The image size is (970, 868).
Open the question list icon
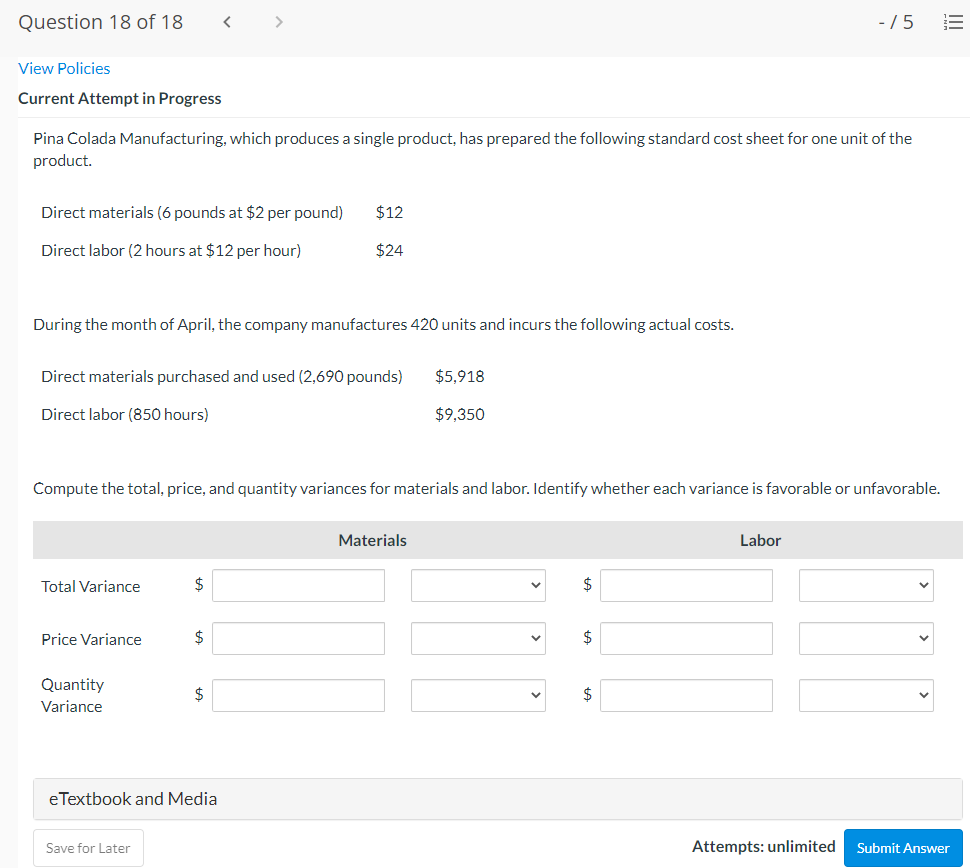click(x=952, y=21)
